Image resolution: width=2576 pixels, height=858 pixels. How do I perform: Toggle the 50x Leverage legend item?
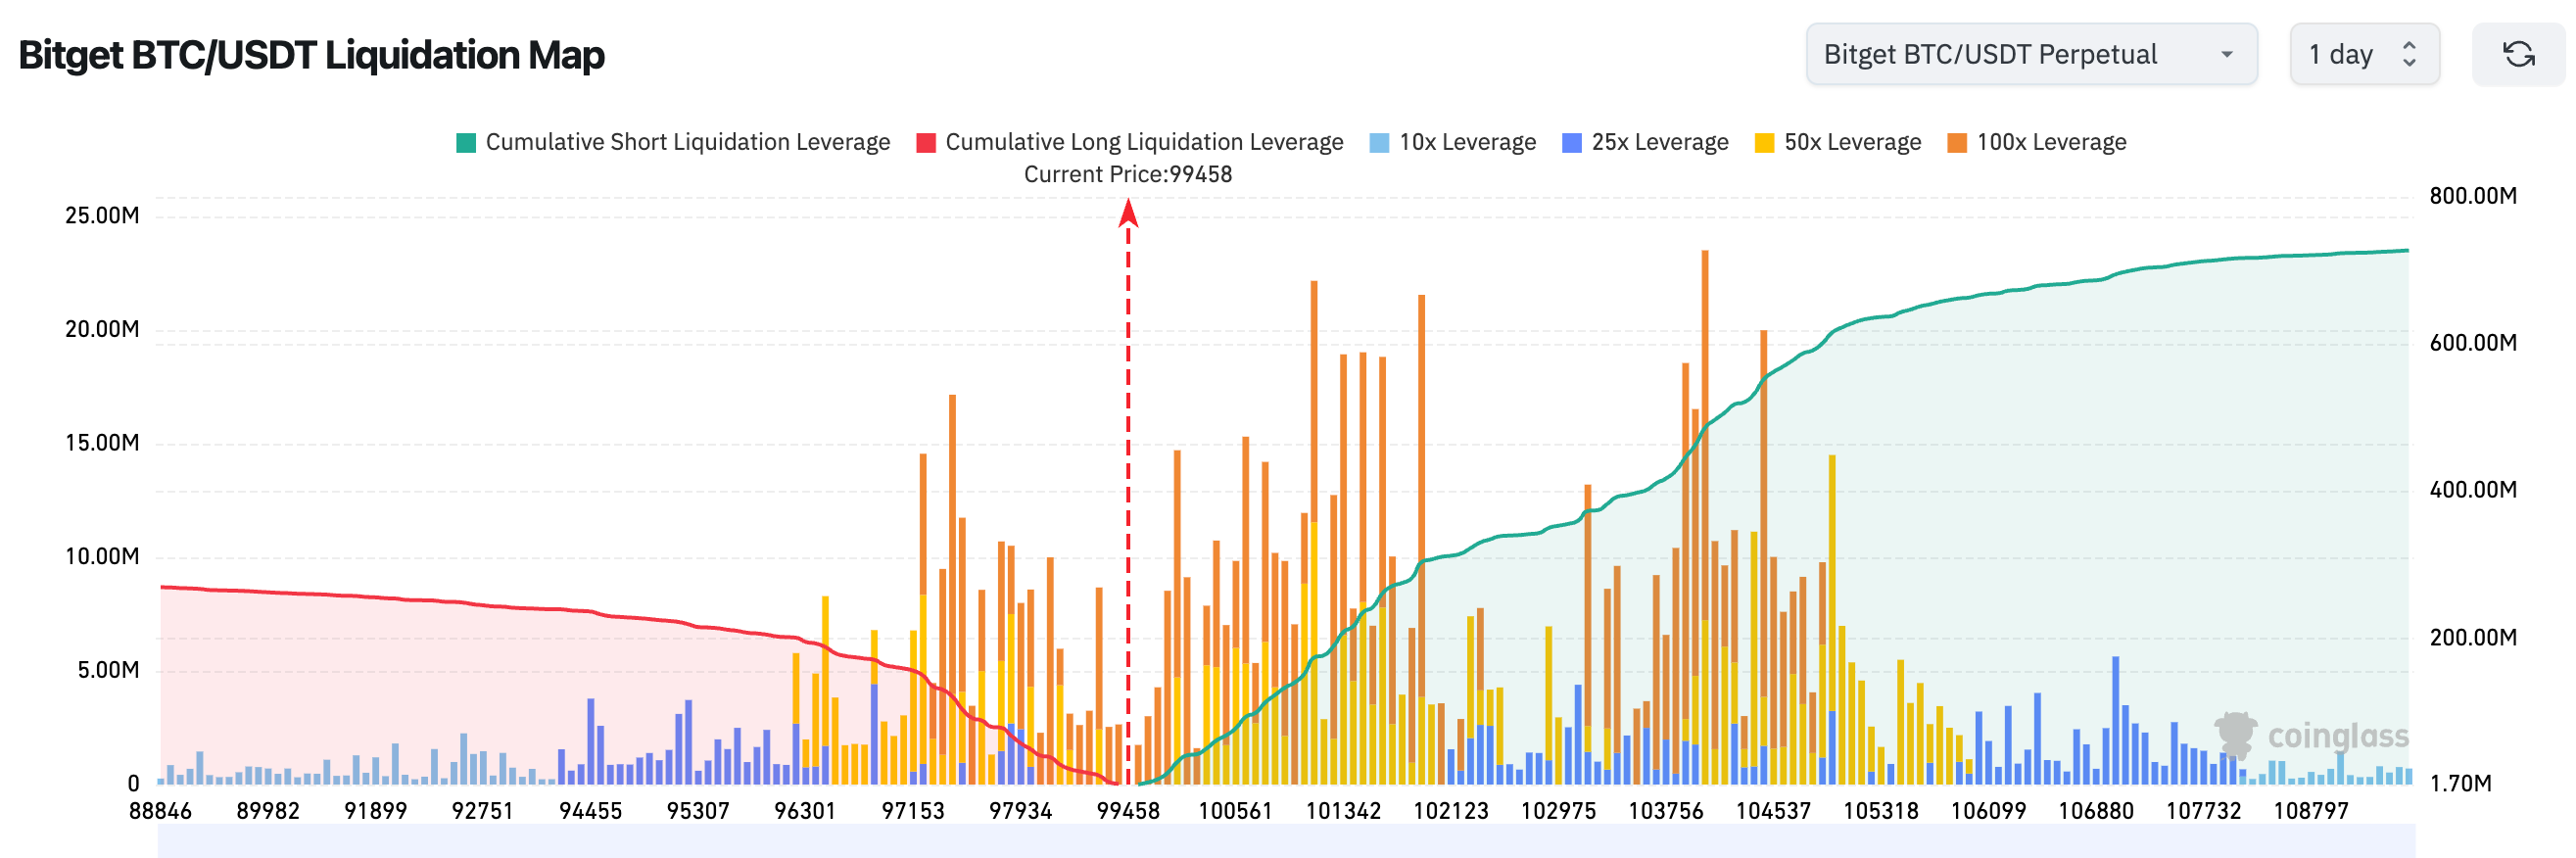(1838, 142)
